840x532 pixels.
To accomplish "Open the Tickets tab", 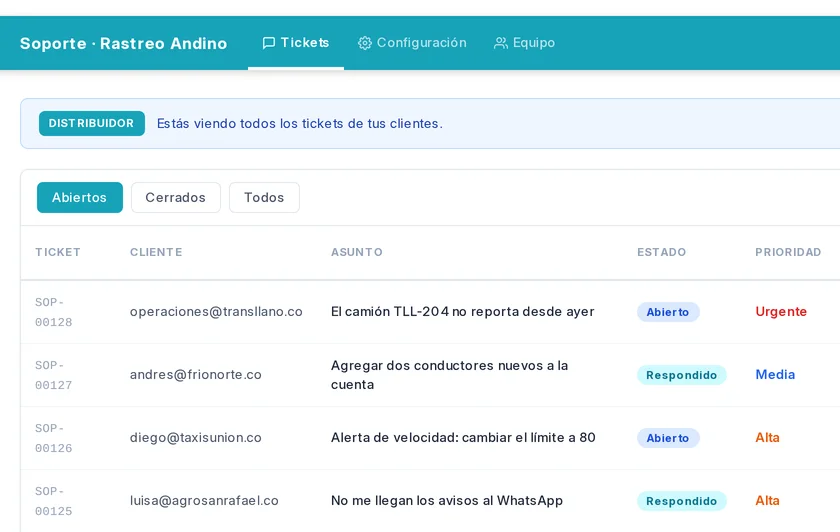I will pyautogui.click(x=296, y=43).
